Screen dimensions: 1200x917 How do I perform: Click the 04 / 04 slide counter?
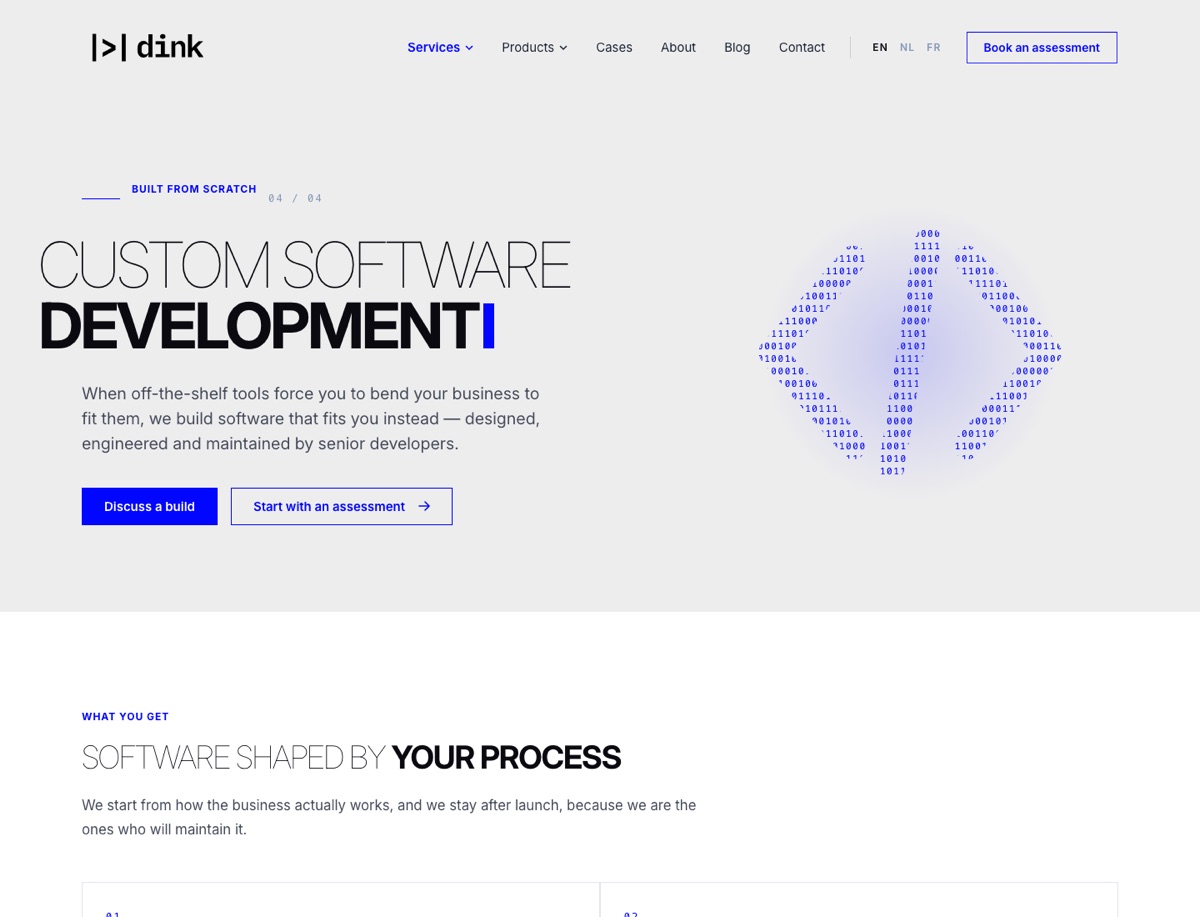tap(295, 198)
